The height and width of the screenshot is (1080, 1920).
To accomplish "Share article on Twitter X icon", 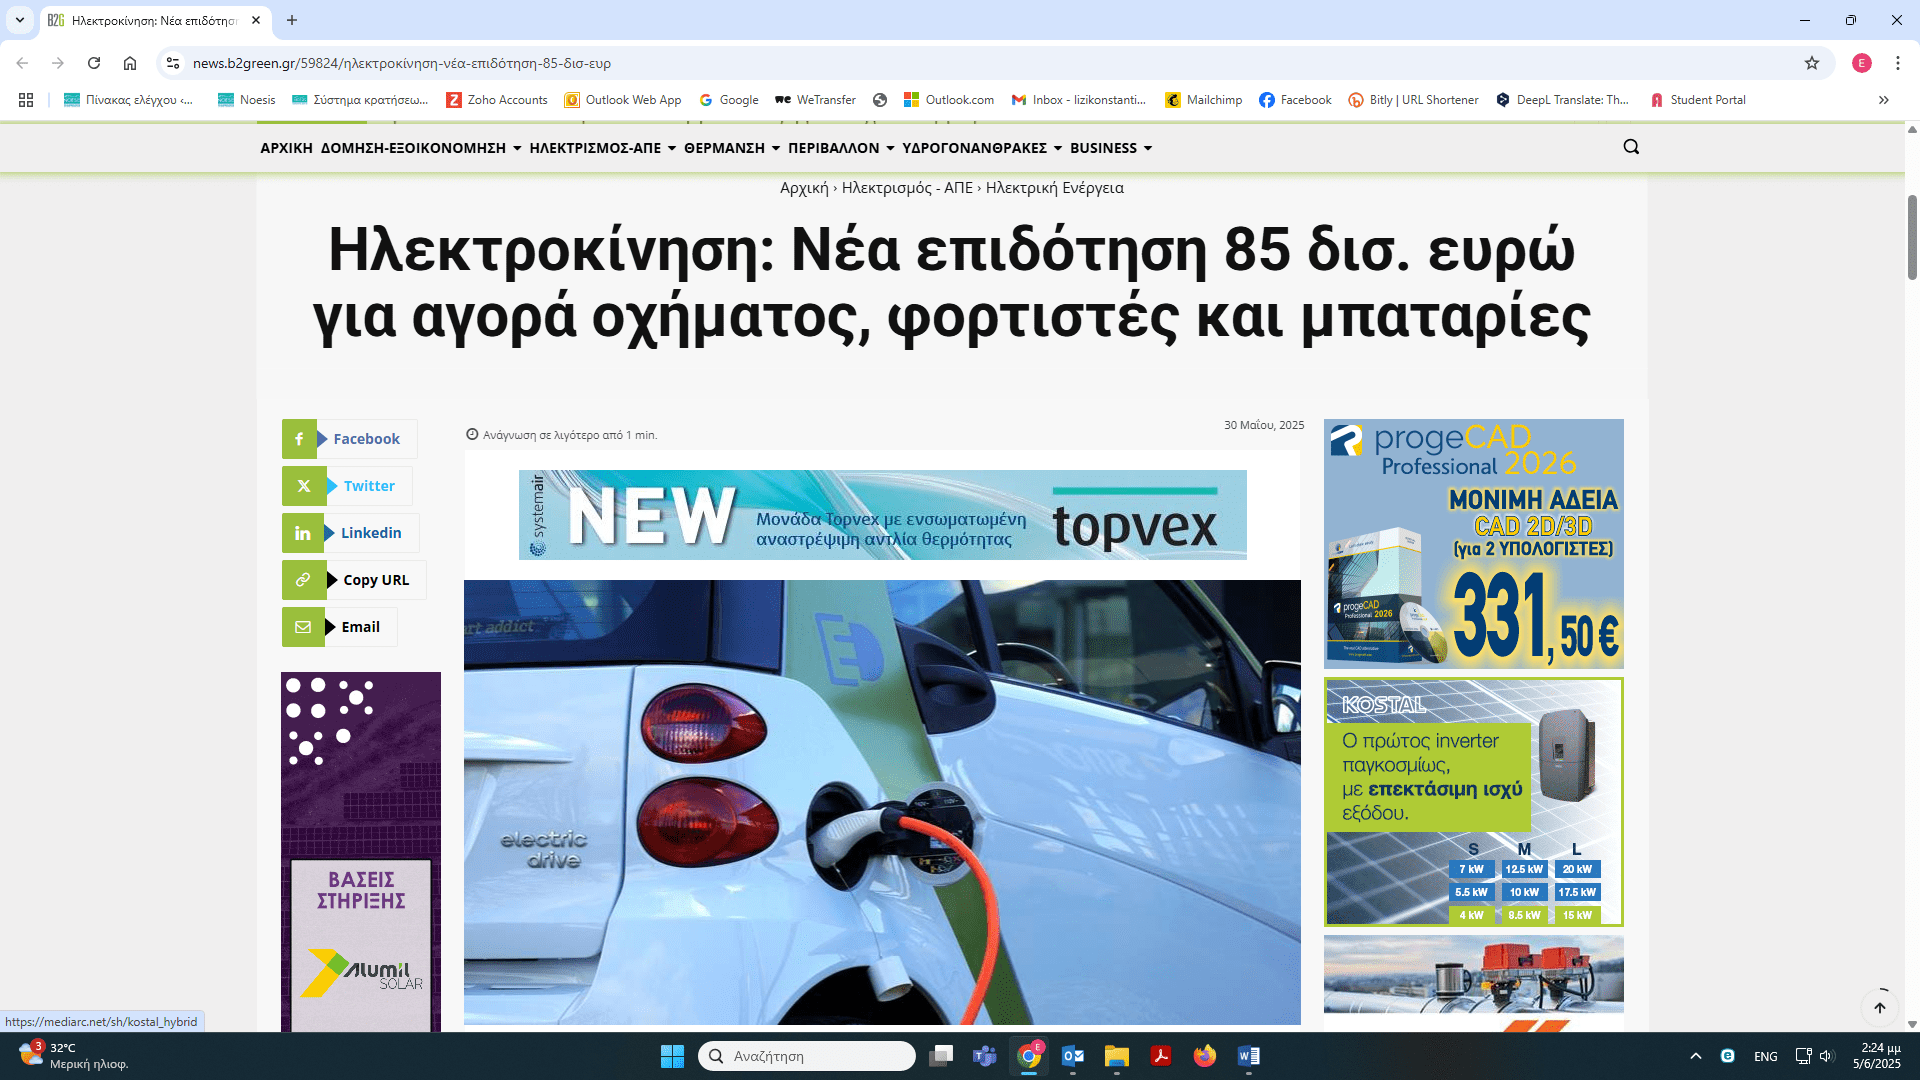I will click(x=304, y=486).
